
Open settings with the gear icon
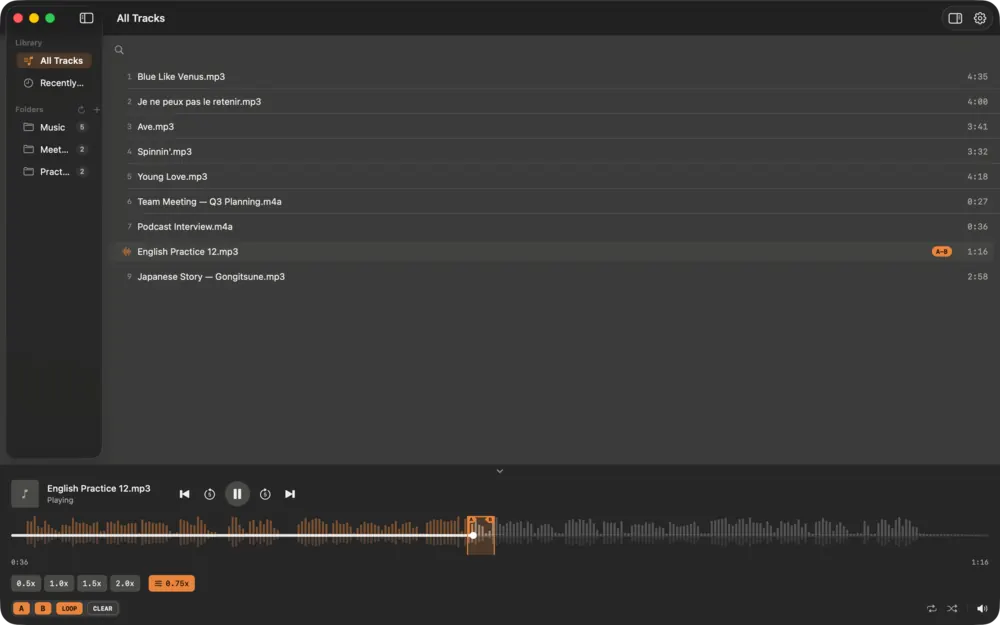(x=980, y=18)
